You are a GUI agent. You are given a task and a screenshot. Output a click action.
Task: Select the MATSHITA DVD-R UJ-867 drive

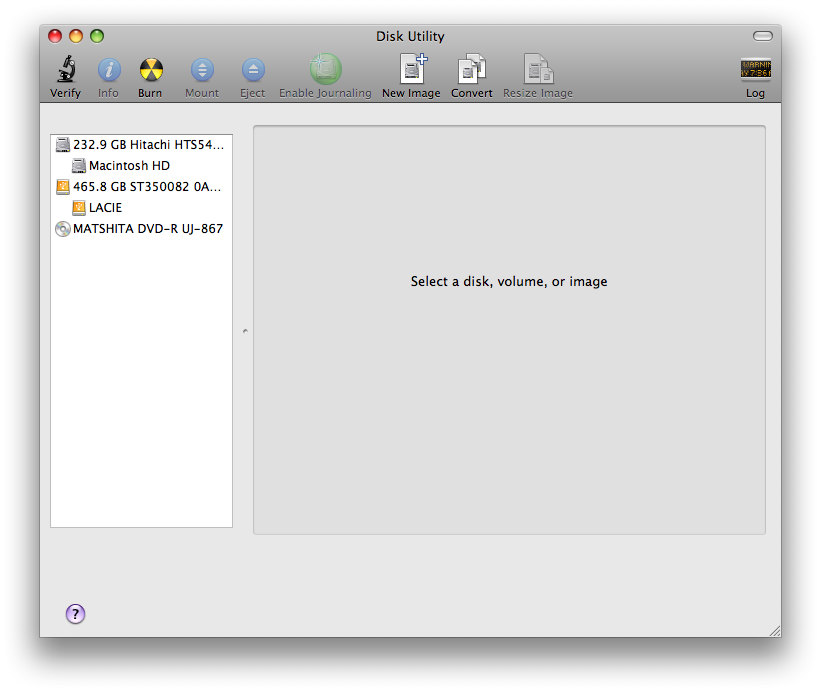[147, 229]
